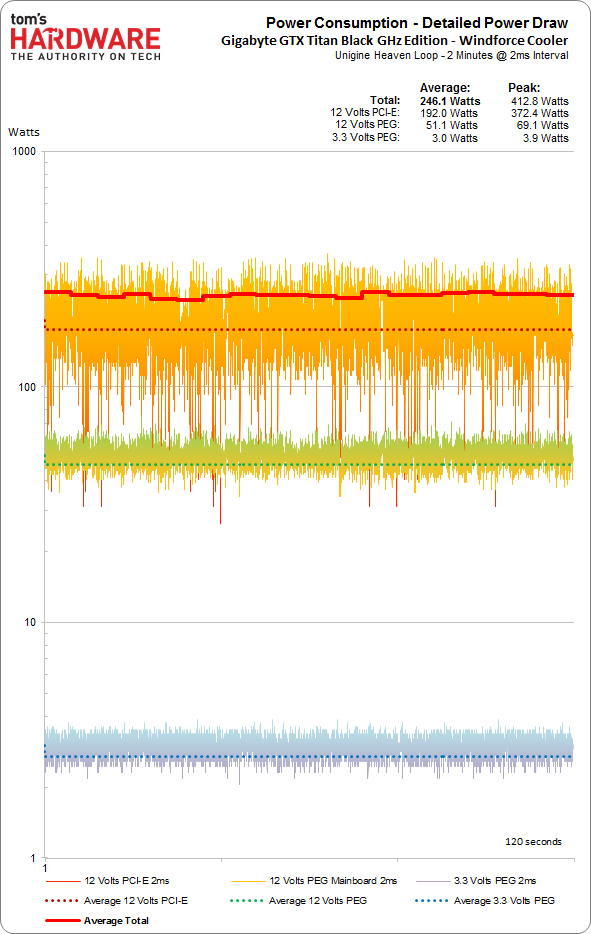Screen dimensions: 591x934
Task: Click the '12 Volts PEG:' row label
Action: tap(368, 124)
